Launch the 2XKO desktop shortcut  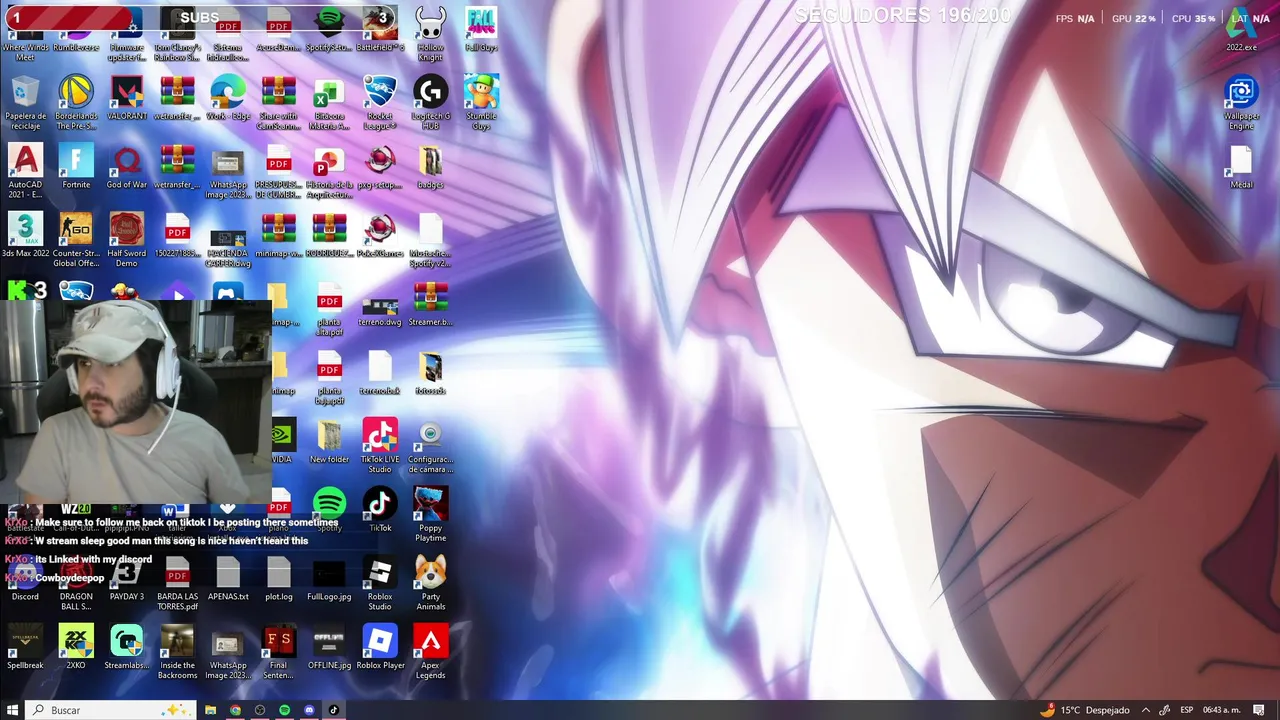tap(76, 648)
